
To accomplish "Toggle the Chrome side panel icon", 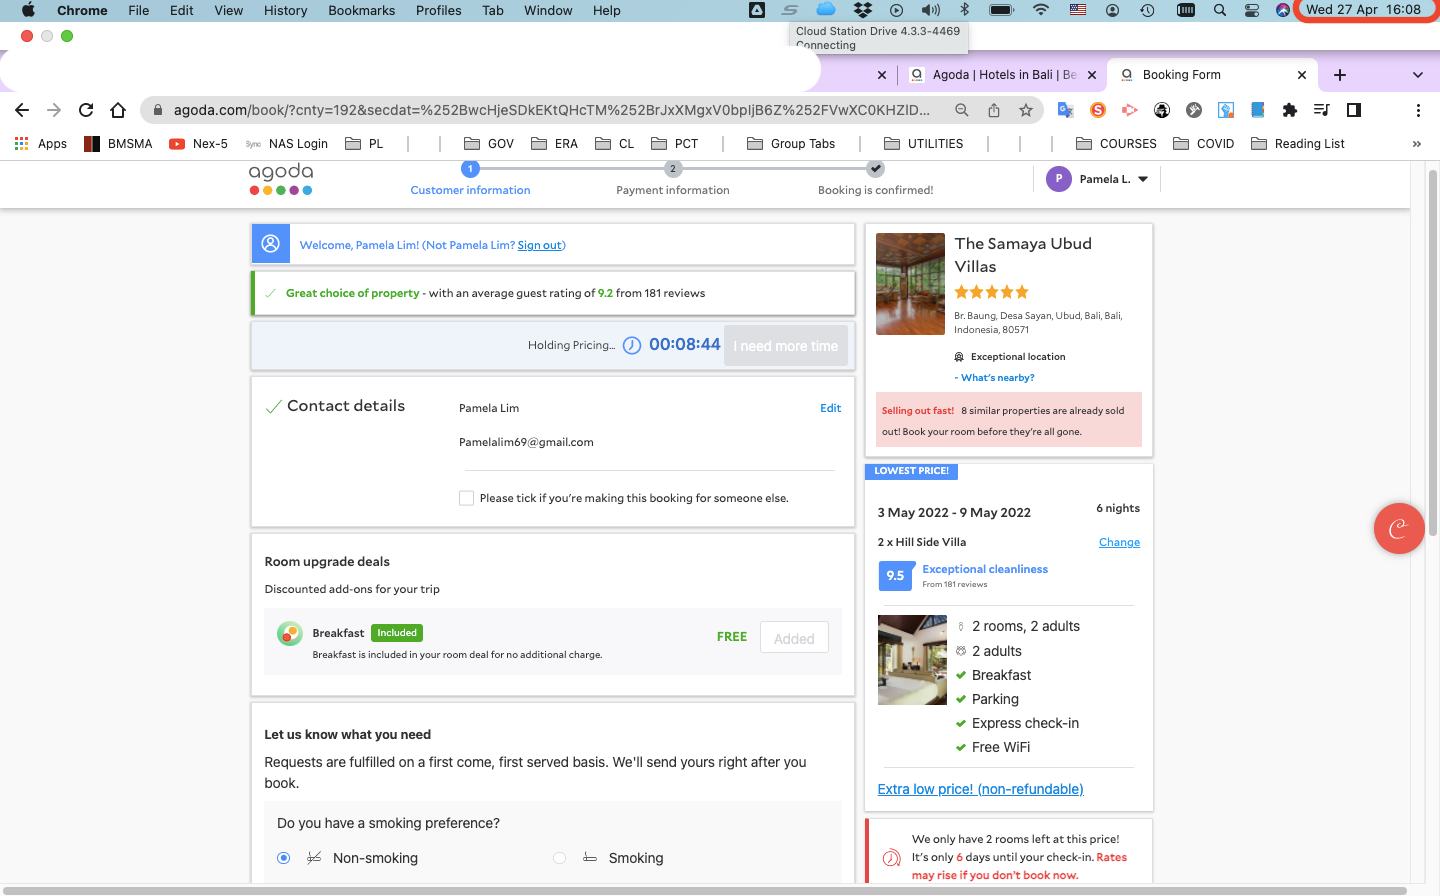I will pos(1354,110).
